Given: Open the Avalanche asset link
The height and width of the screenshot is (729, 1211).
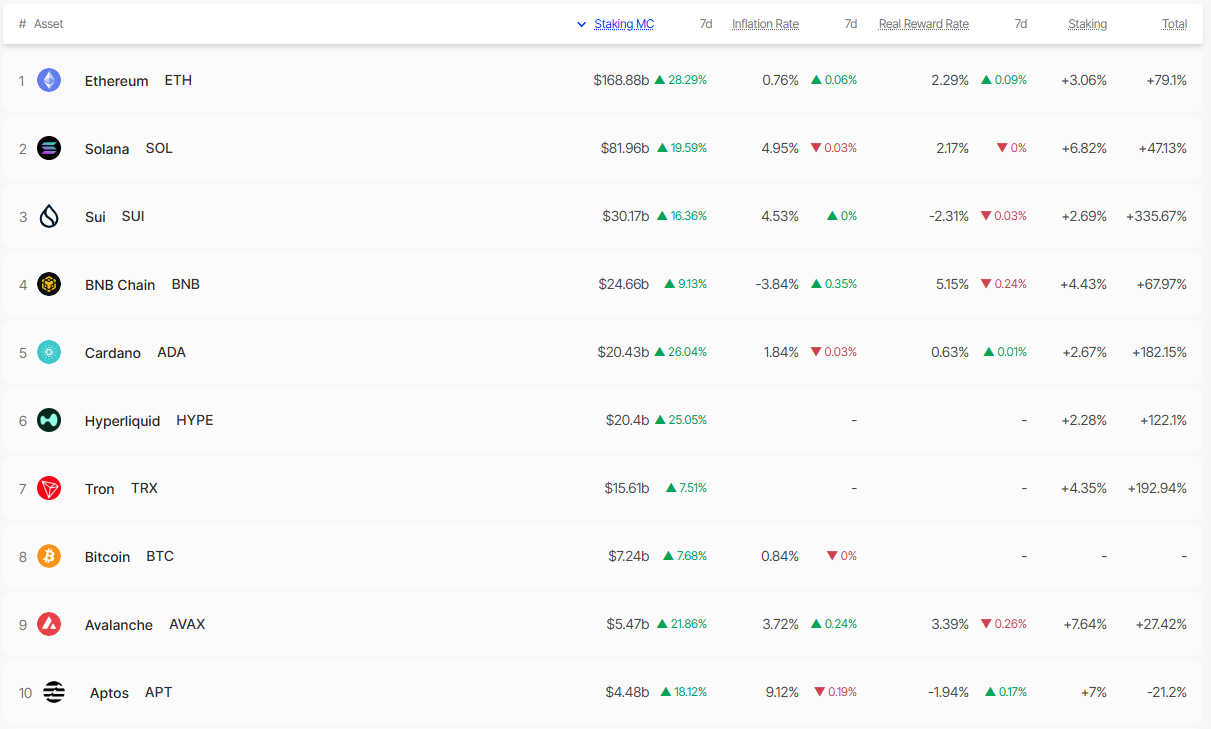Looking at the screenshot, I should click(x=119, y=625).
